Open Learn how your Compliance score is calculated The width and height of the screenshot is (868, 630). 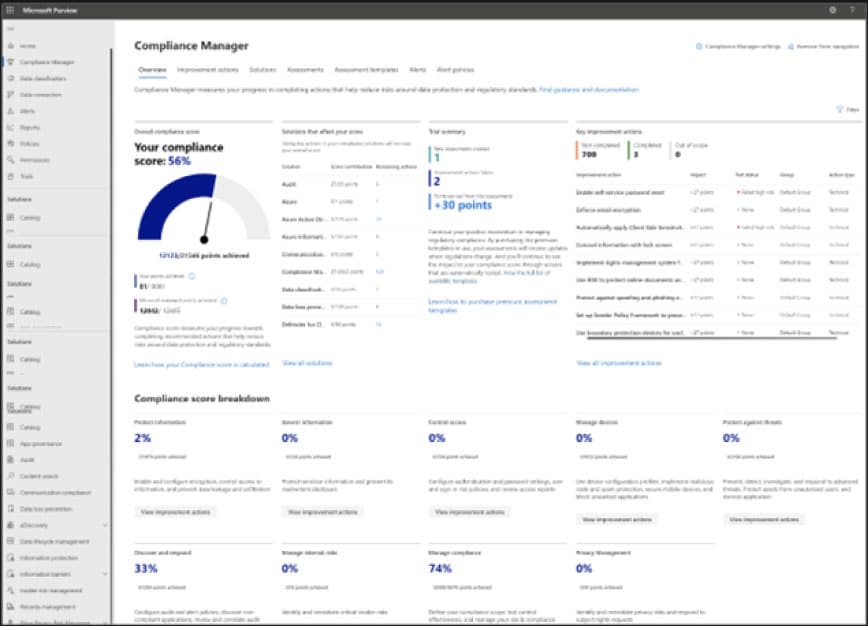(202, 365)
